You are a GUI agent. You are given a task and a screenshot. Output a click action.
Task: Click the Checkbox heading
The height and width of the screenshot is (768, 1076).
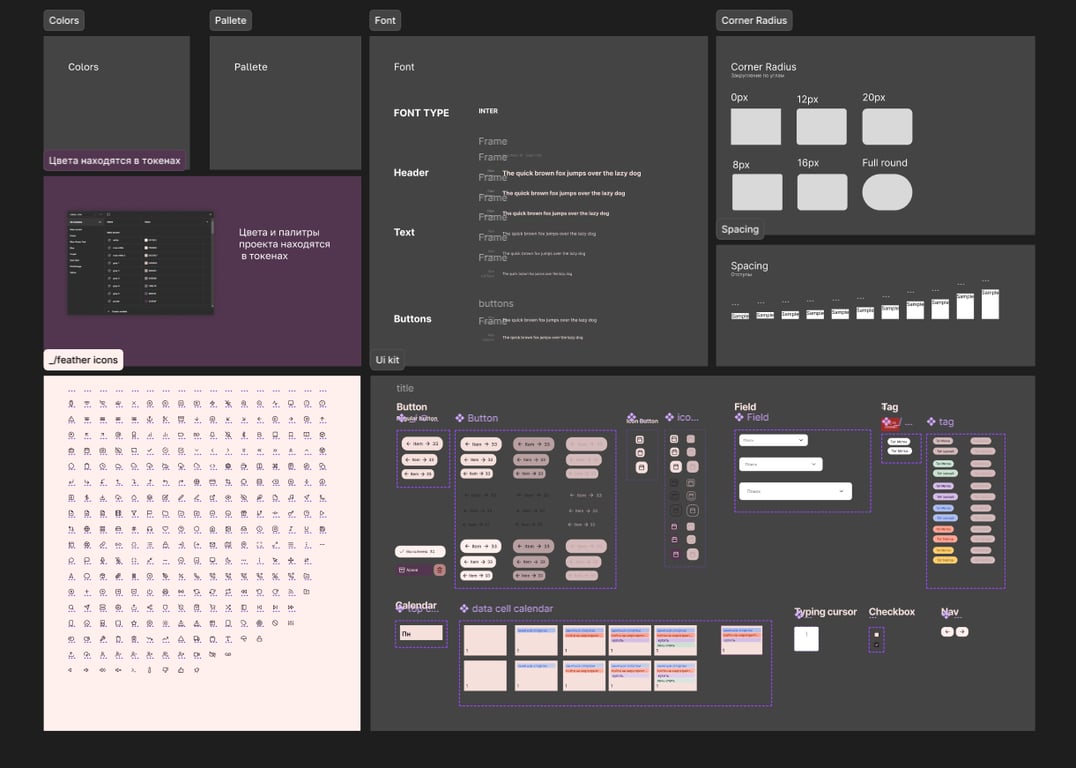891,612
